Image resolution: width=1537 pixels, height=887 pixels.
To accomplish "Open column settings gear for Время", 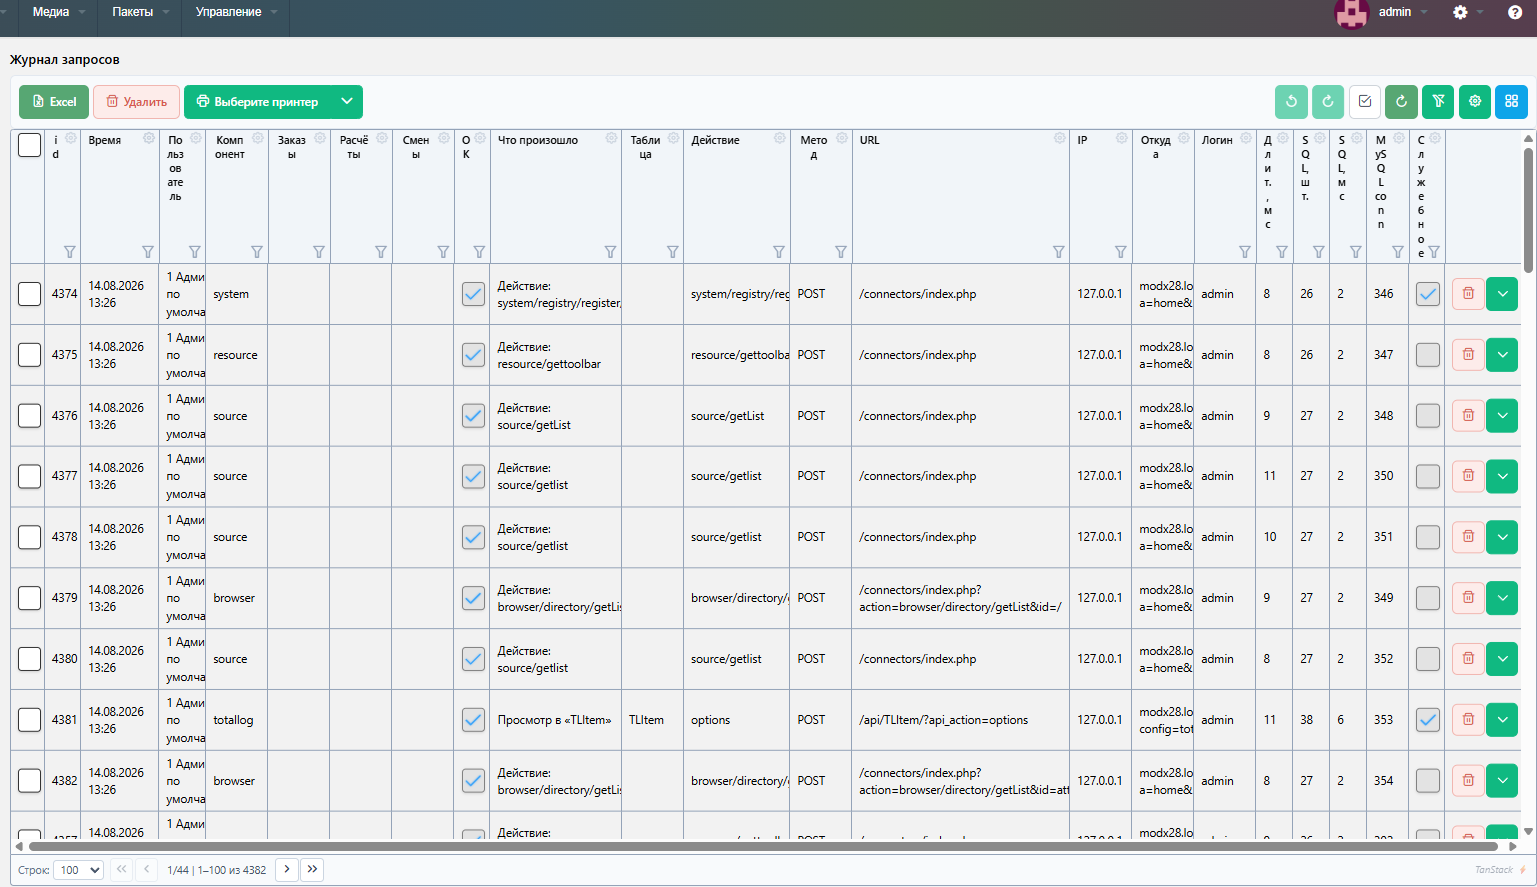I will coord(149,139).
